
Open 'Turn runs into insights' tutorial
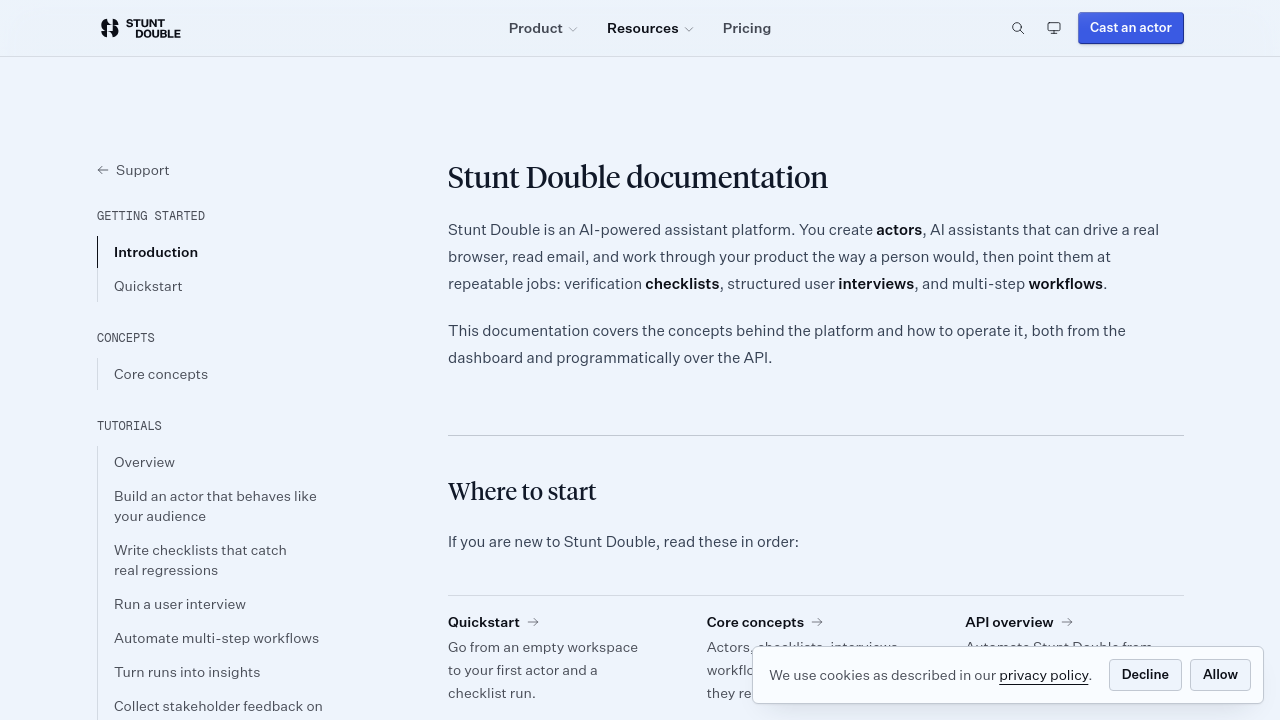pos(187,672)
